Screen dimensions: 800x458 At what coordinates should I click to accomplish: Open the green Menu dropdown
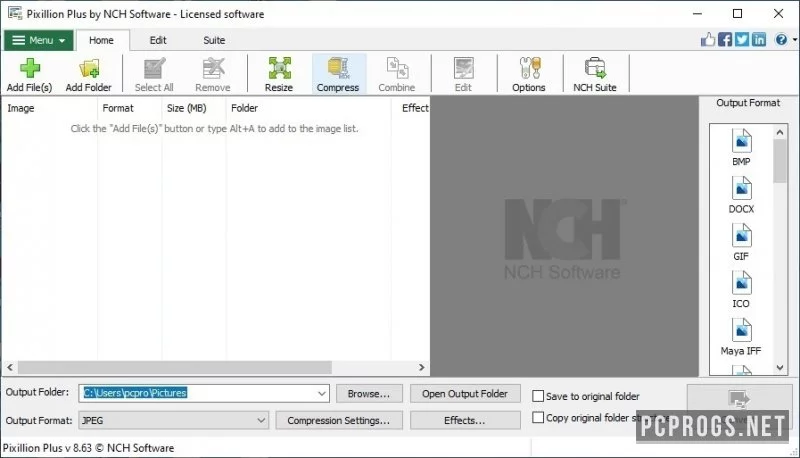39,40
